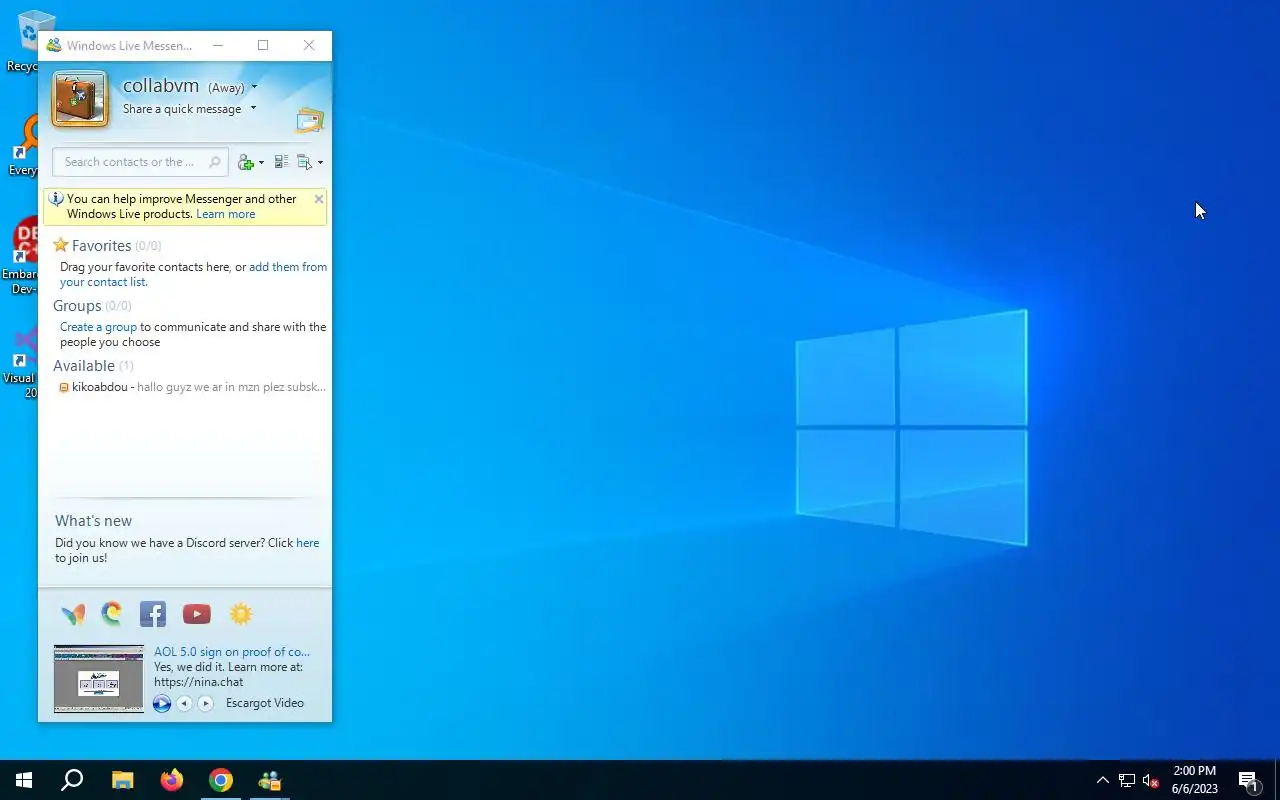Viewport: 1280px width, 800px height.
Task: Open the email inbox envelope icon
Action: click(x=309, y=121)
